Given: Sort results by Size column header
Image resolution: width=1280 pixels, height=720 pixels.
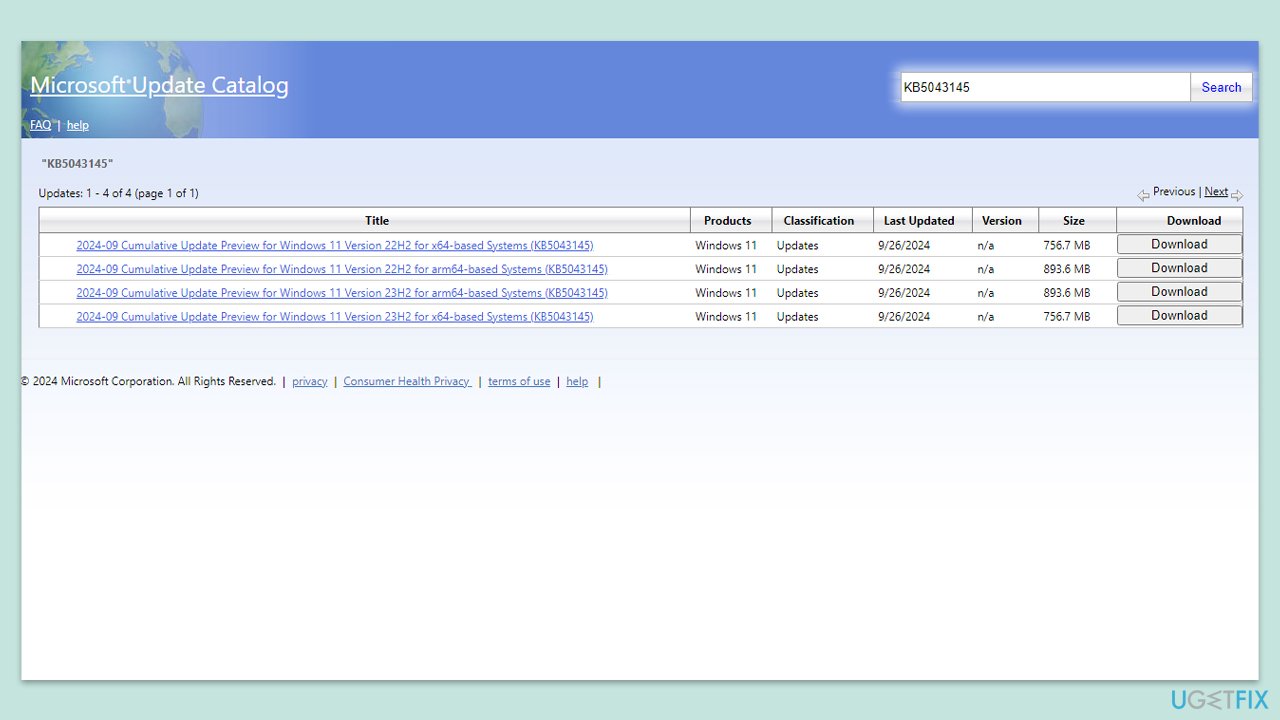Looking at the screenshot, I should 1074,221.
